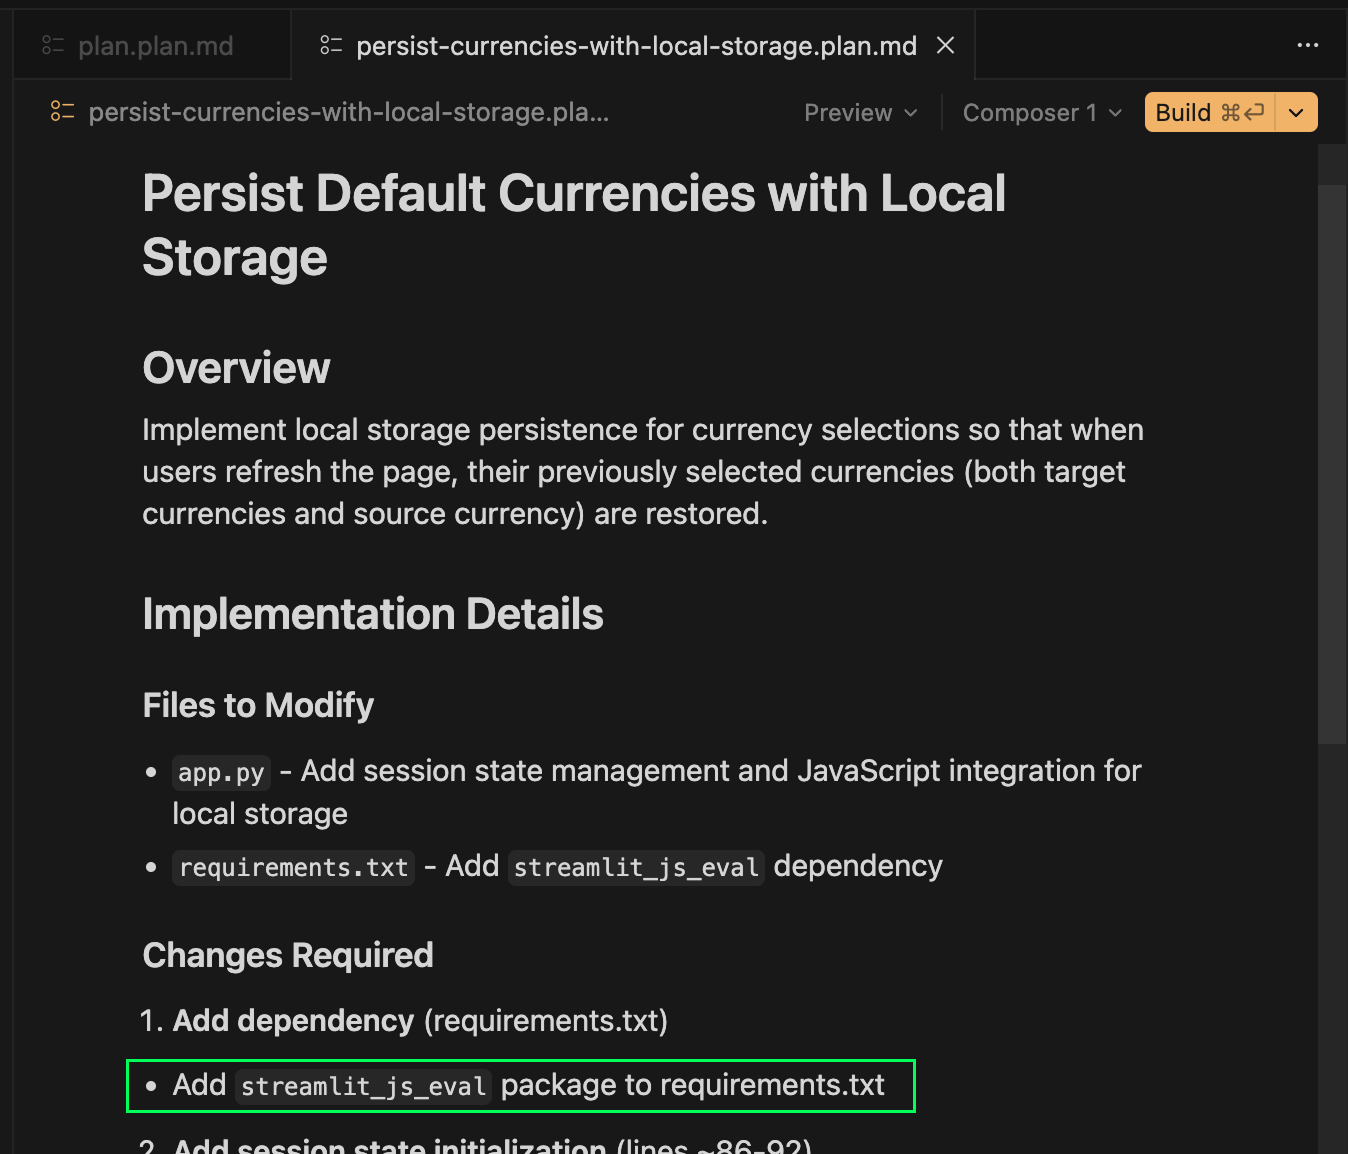Viewport: 1348px width, 1154px height.
Task: Click requirements.txt code in Files to Modify
Action: 293,867
